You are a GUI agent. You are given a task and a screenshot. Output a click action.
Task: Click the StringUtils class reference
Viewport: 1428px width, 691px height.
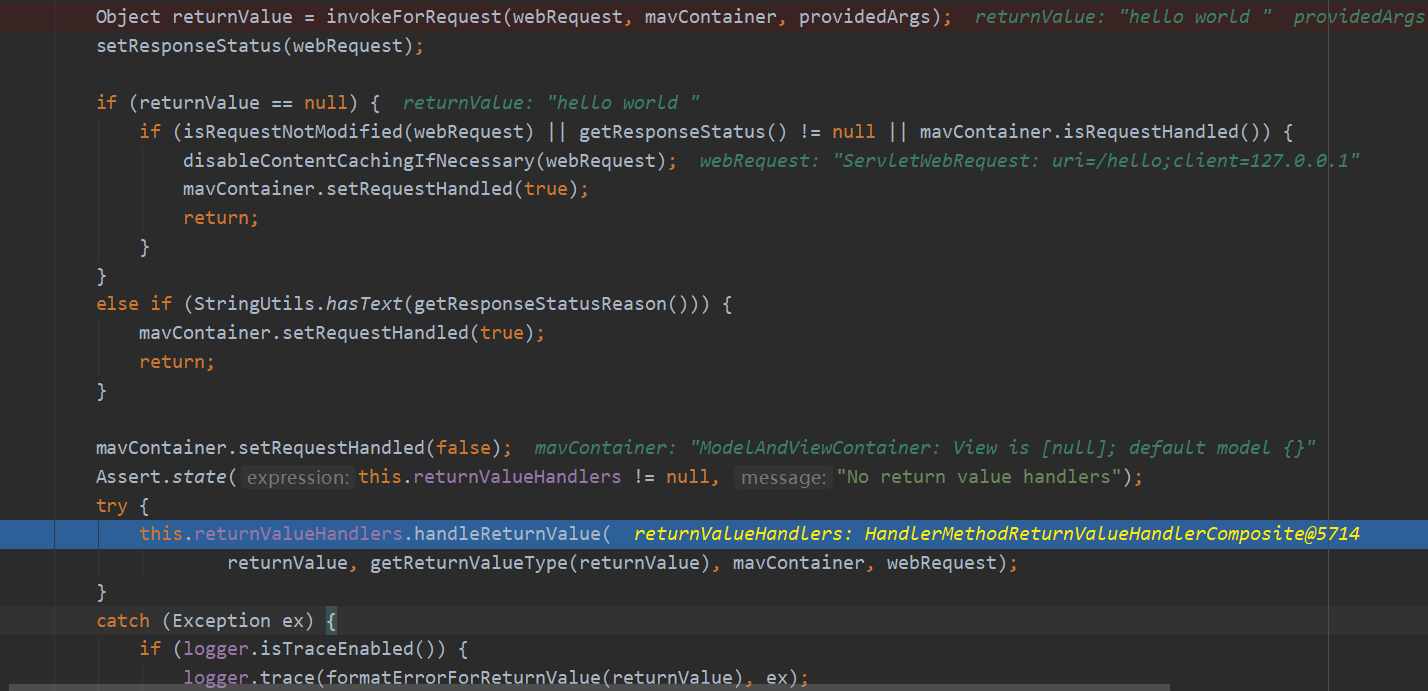(x=254, y=304)
